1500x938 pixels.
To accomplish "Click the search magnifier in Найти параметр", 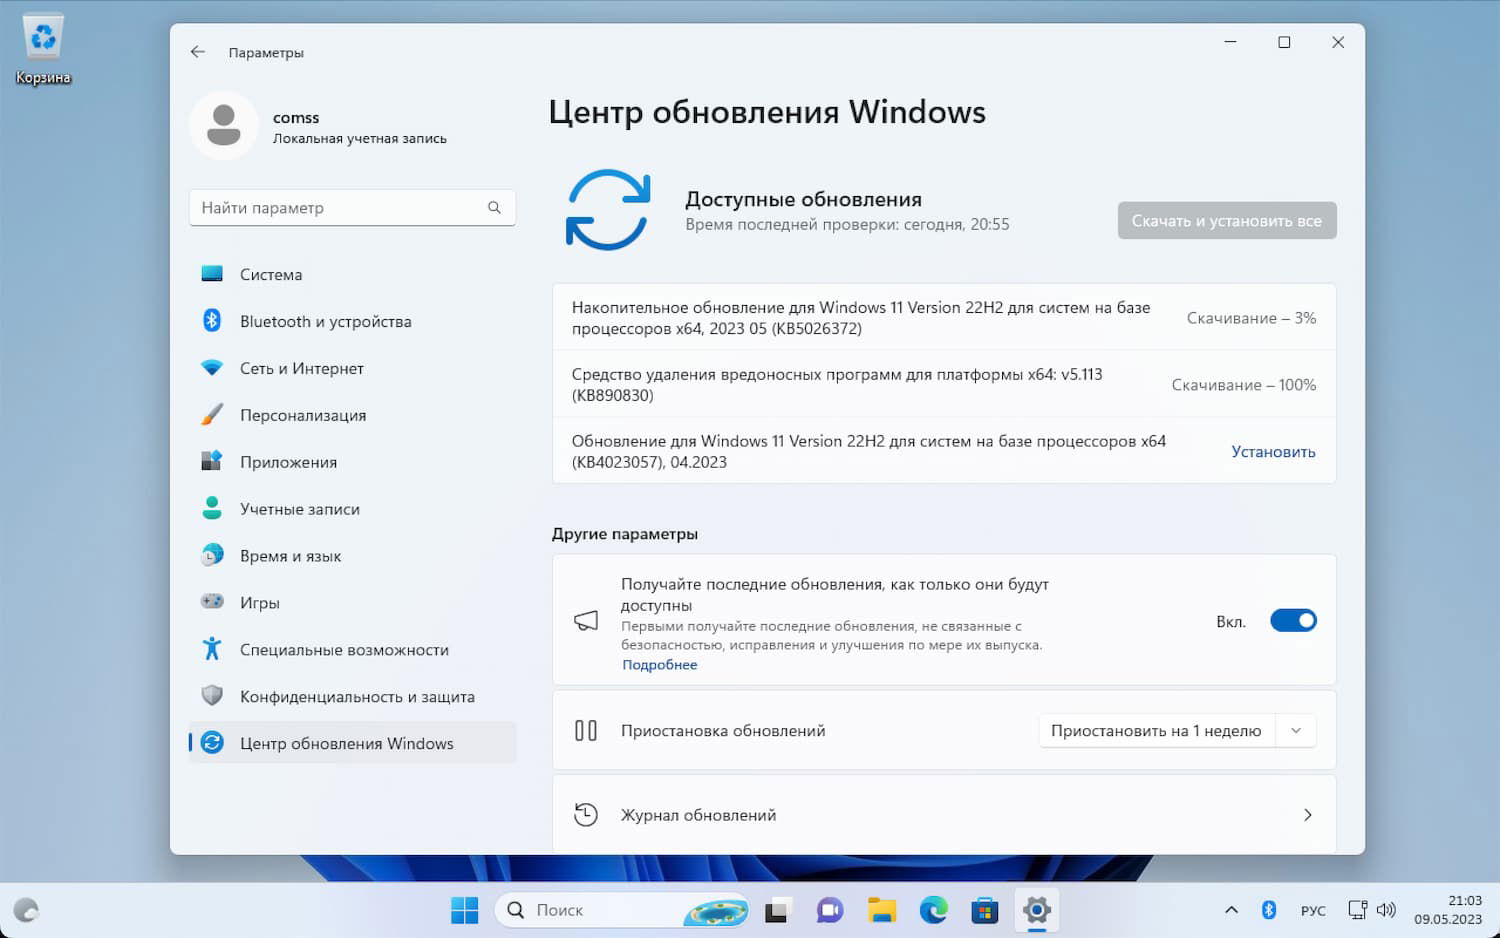I will (494, 208).
